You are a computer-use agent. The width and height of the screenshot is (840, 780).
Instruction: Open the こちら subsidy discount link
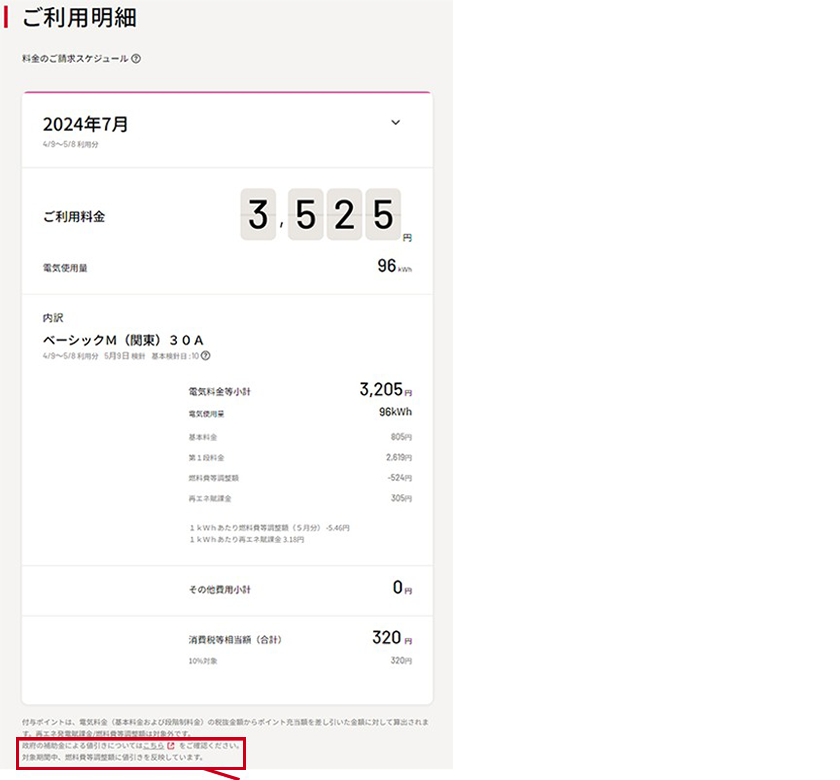pyautogui.click(x=153, y=745)
